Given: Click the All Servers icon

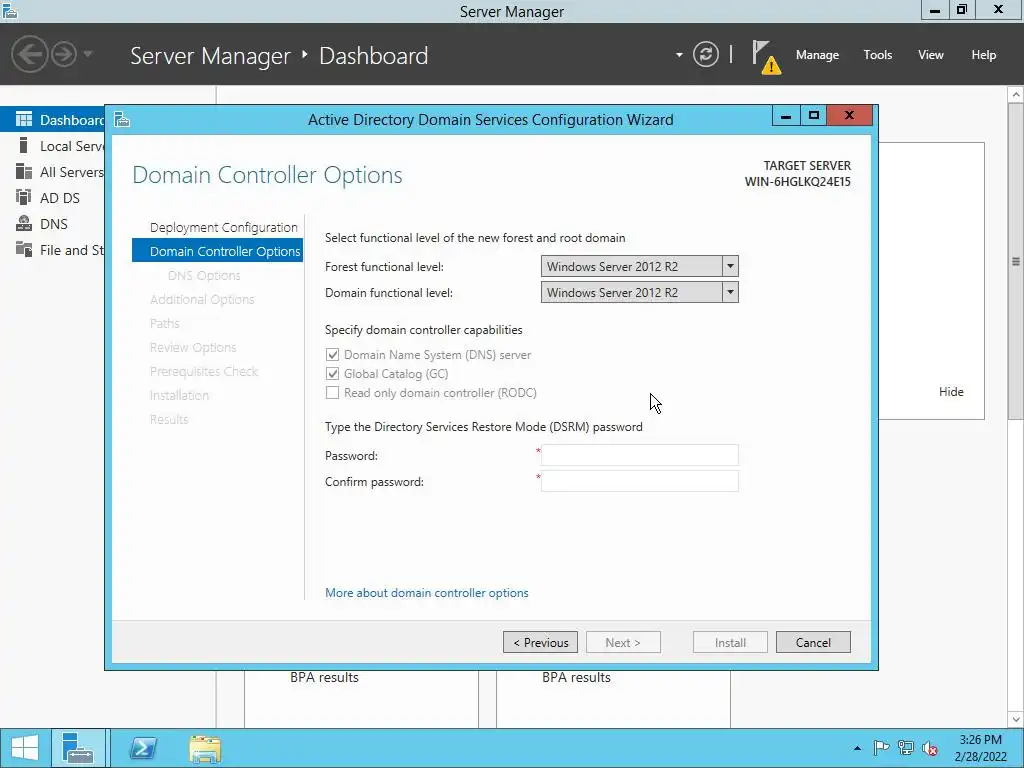Looking at the screenshot, I should 24,171.
